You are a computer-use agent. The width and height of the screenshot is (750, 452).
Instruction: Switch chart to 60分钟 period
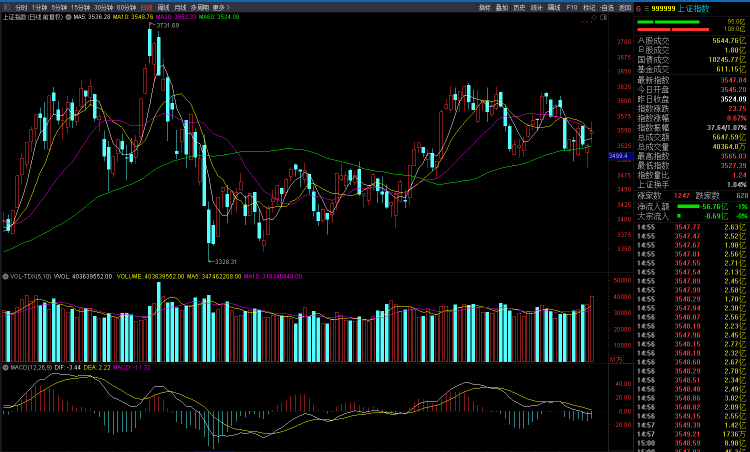pyautogui.click(x=126, y=8)
